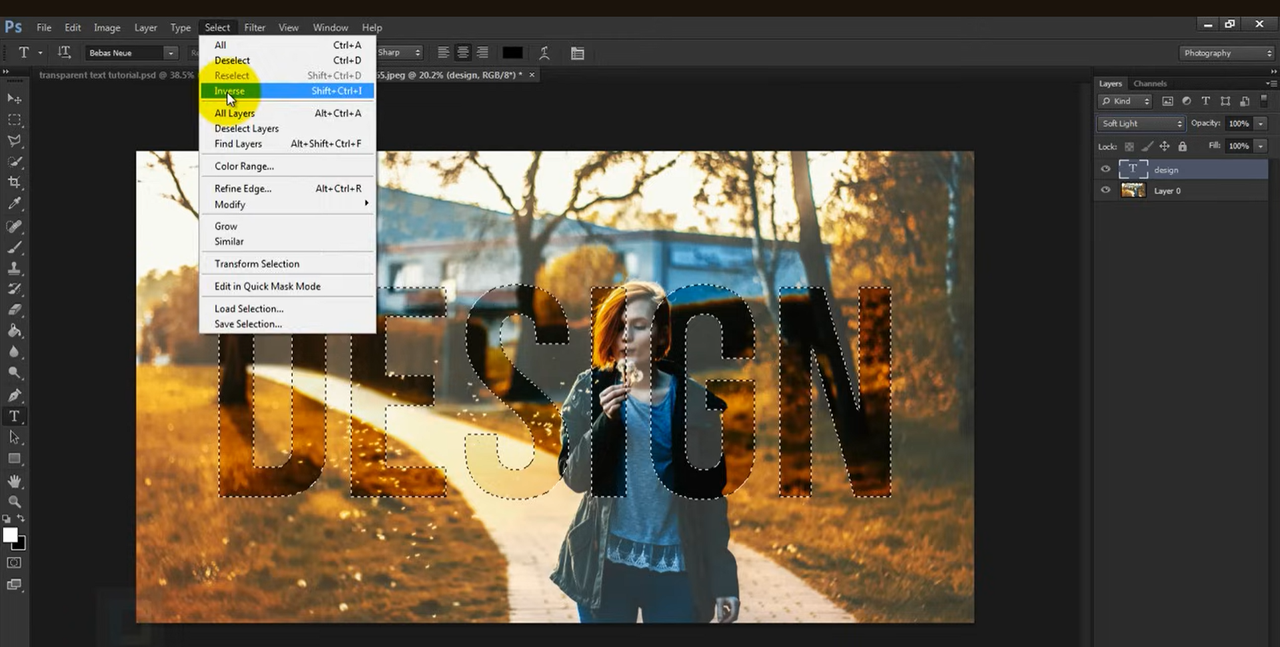Choose Inverse from Select menu
Image resolution: width=1280 pixels, height=647 pixels.
point(288,91)
